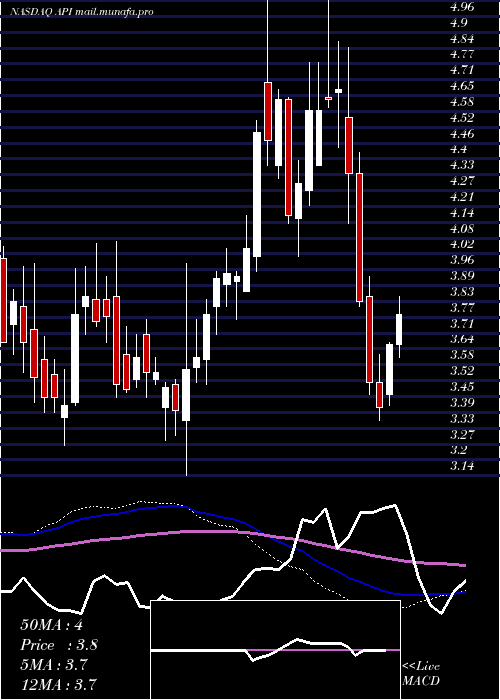Viewport: 500px width, 700px height.
Task: Click the 4.9 price axis label
Action: click(460, 23)
